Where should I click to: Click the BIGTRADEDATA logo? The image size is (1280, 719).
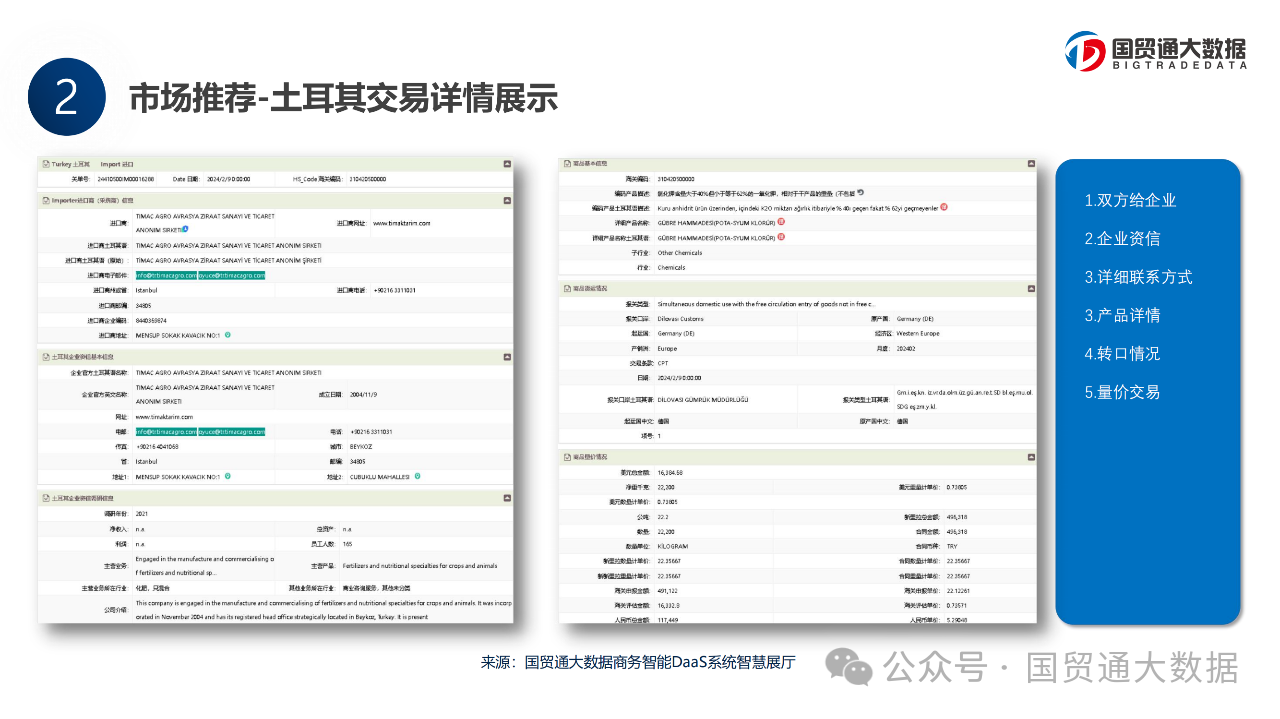(x=1154, y=51)
